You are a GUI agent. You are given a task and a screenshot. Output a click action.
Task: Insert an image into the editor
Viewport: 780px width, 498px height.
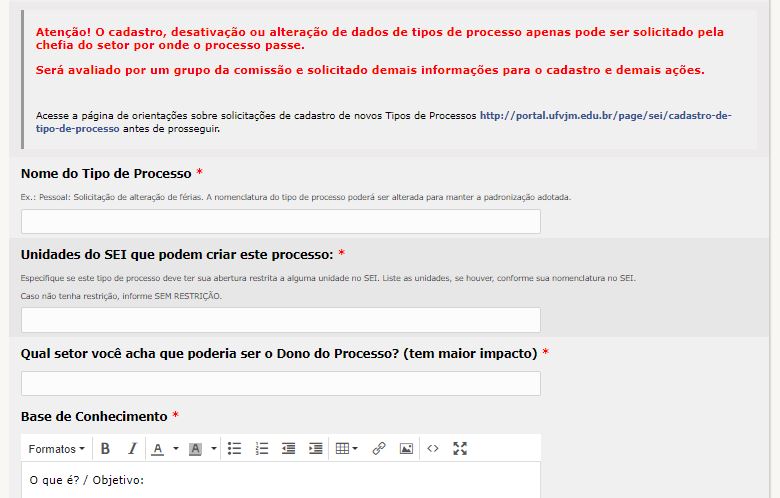406,449
